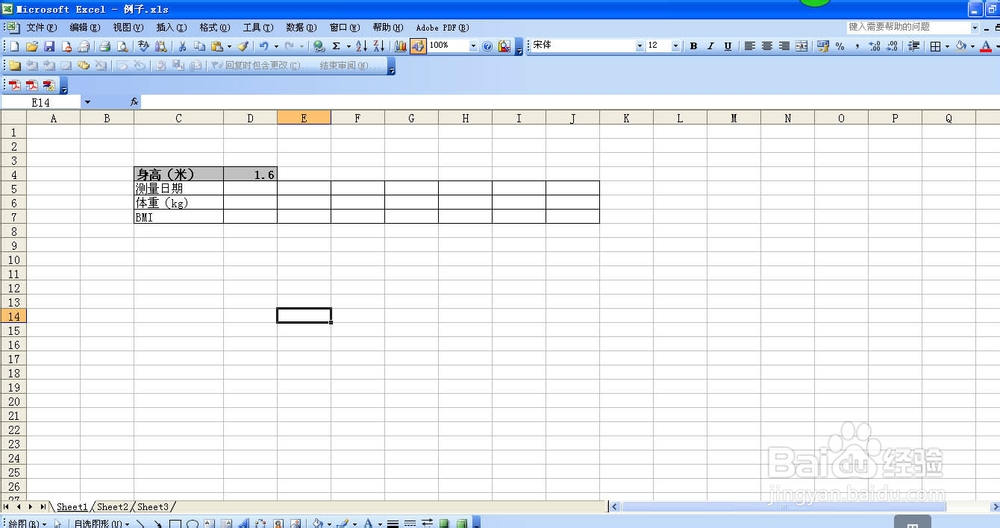The image size is (1000, 528).
Task: Expand the font name 宋体 dropdown
Action: pos(640,46)
